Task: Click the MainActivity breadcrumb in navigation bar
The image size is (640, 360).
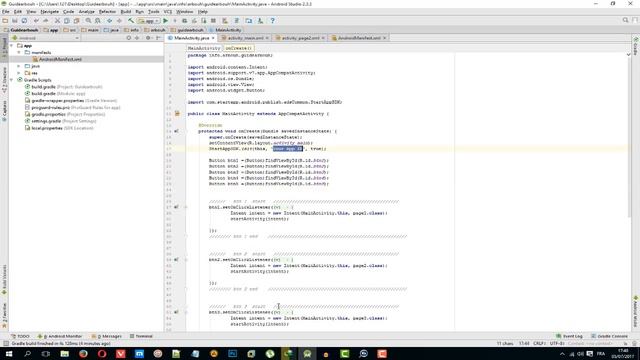Action: pos(225,30)
